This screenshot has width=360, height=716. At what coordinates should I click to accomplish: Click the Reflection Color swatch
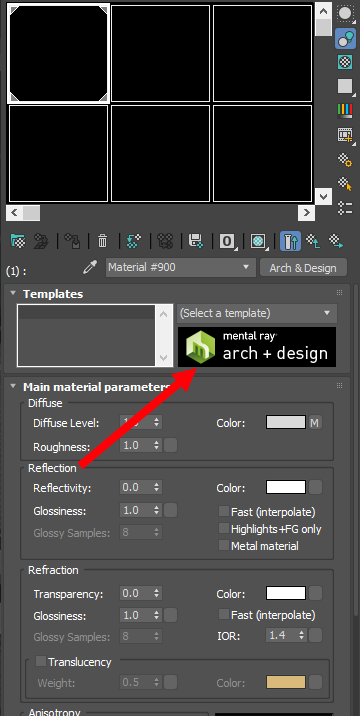[x=286, y=487]
